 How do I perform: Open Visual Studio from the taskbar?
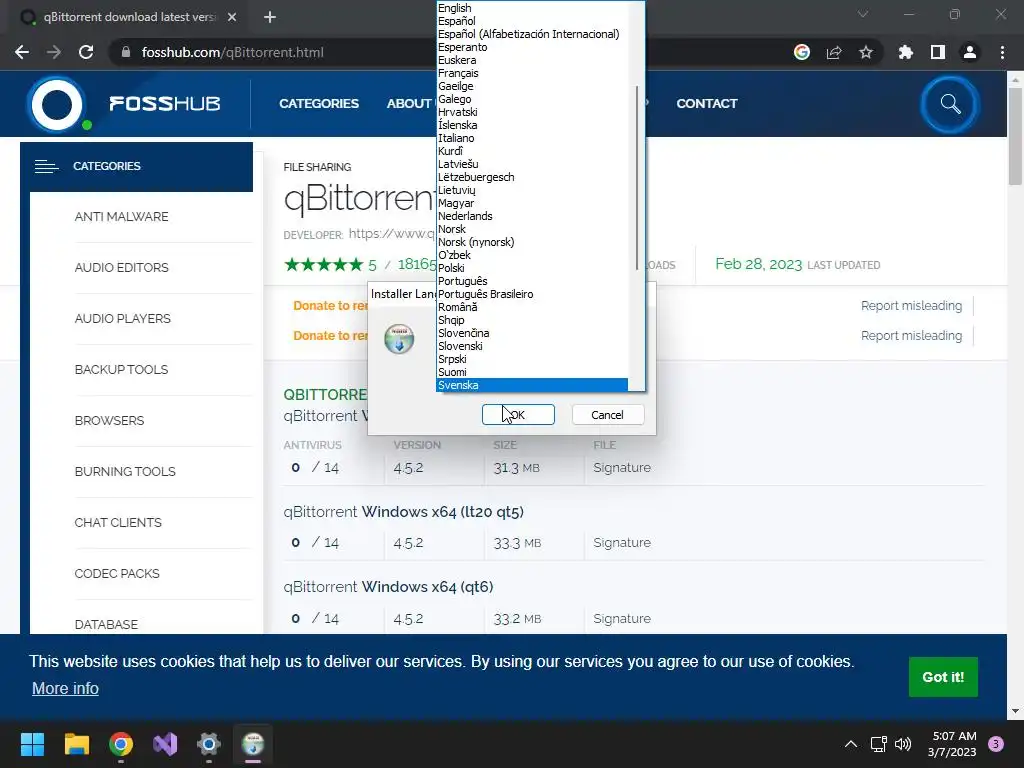tap(165, 744)
